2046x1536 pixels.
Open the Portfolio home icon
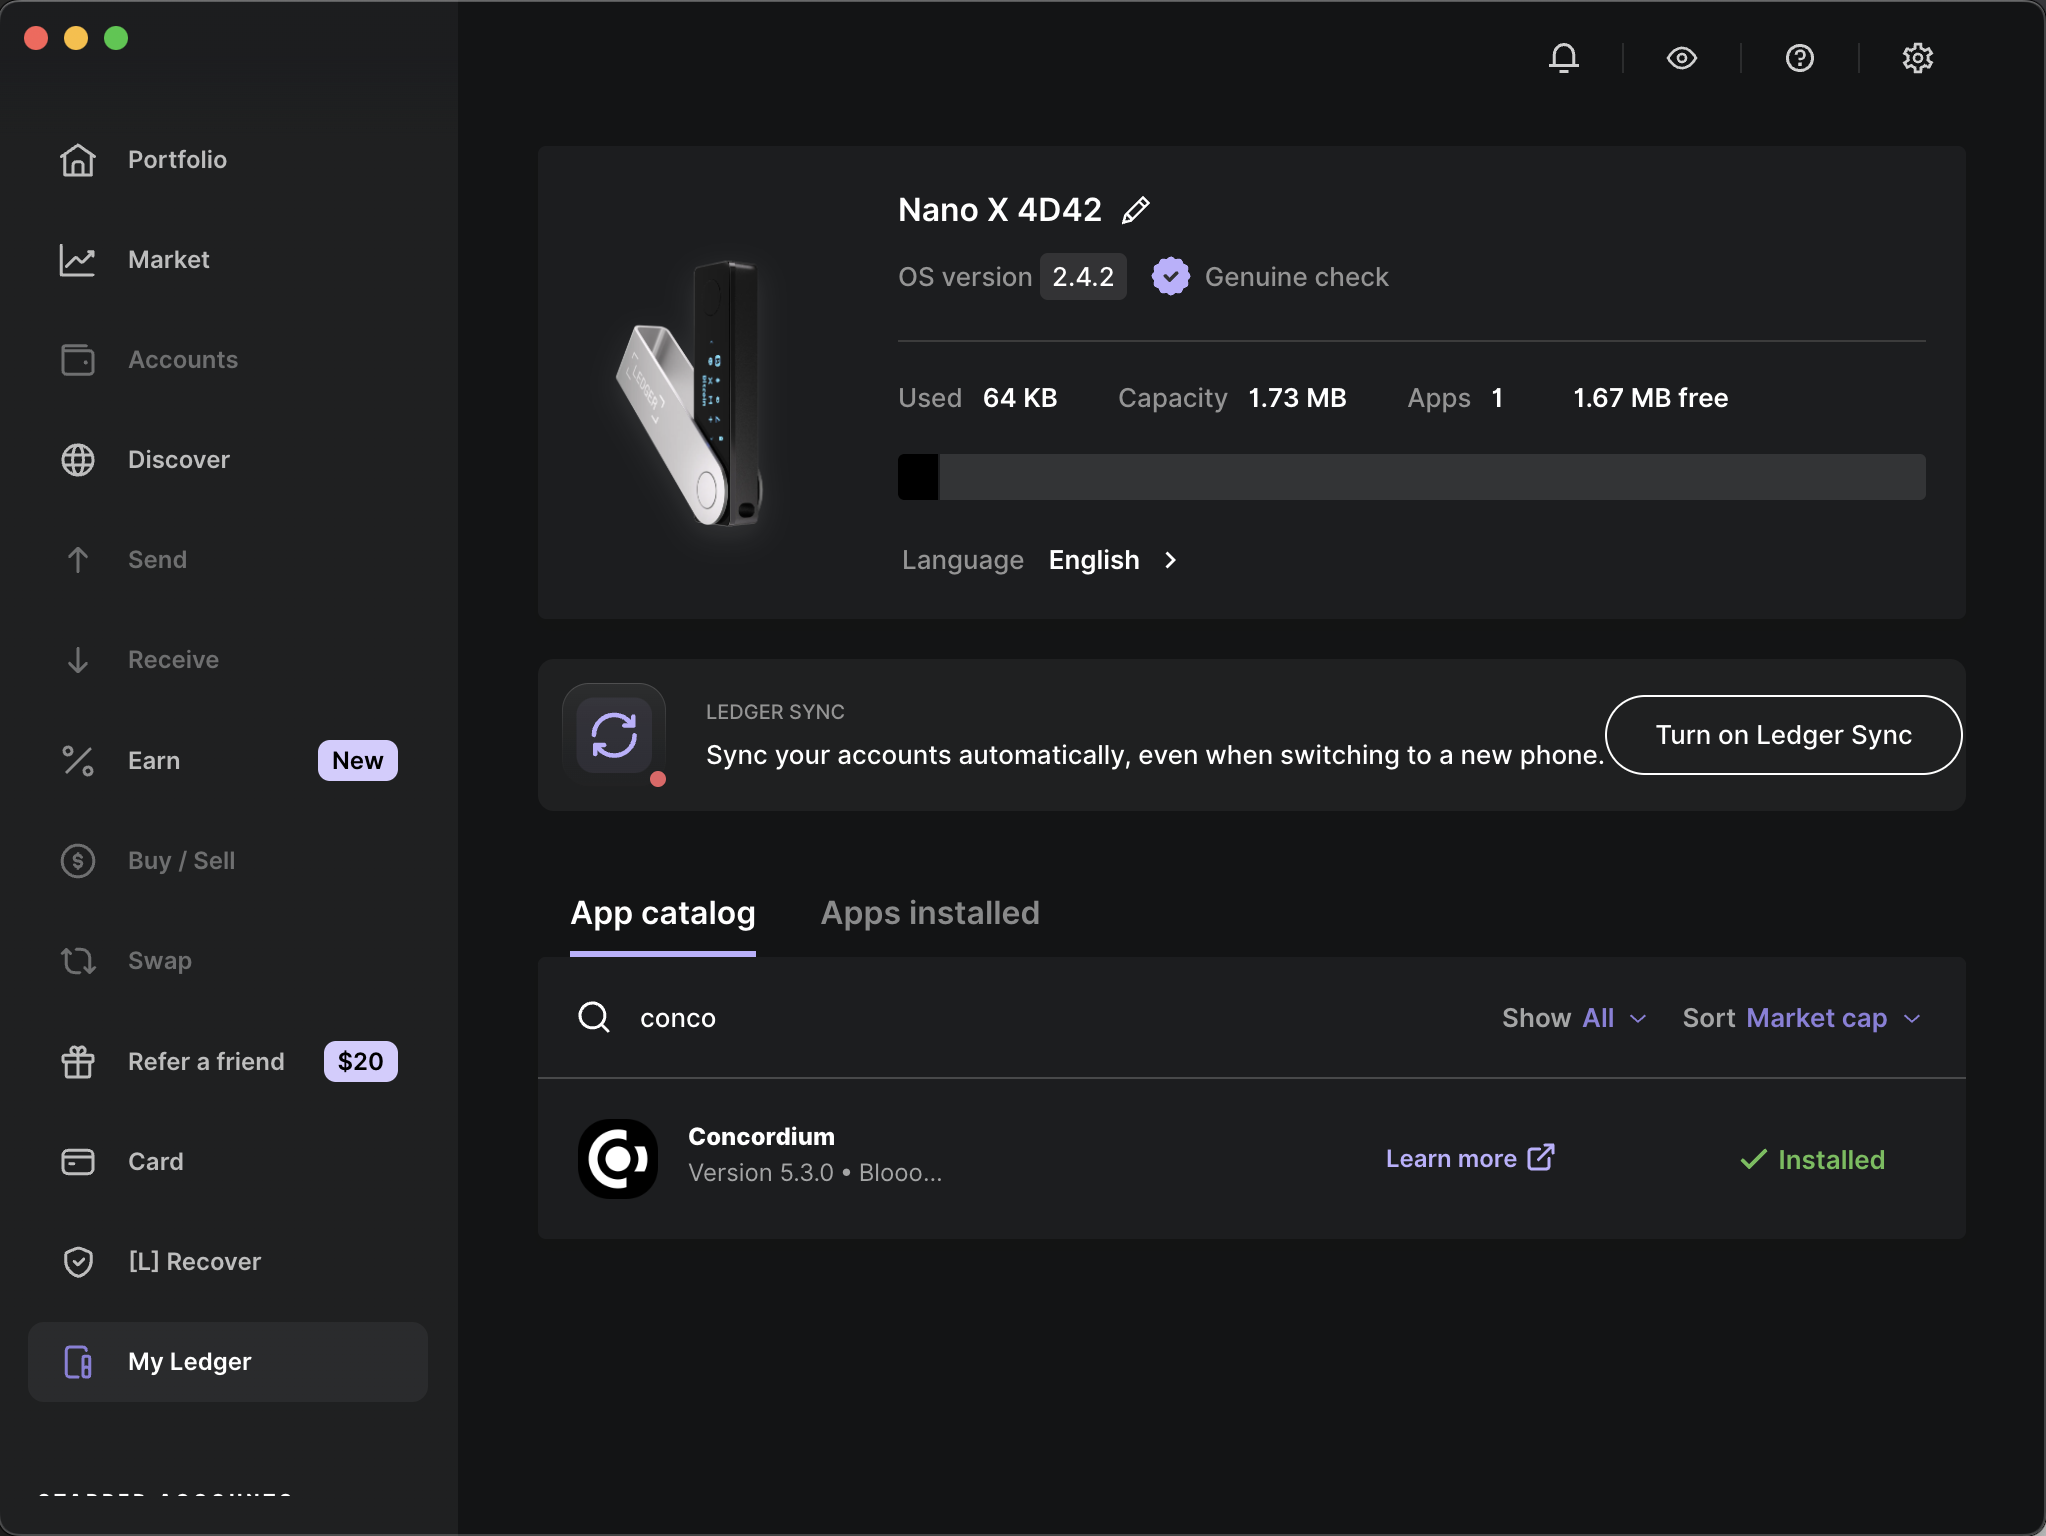tap(78, 160)
